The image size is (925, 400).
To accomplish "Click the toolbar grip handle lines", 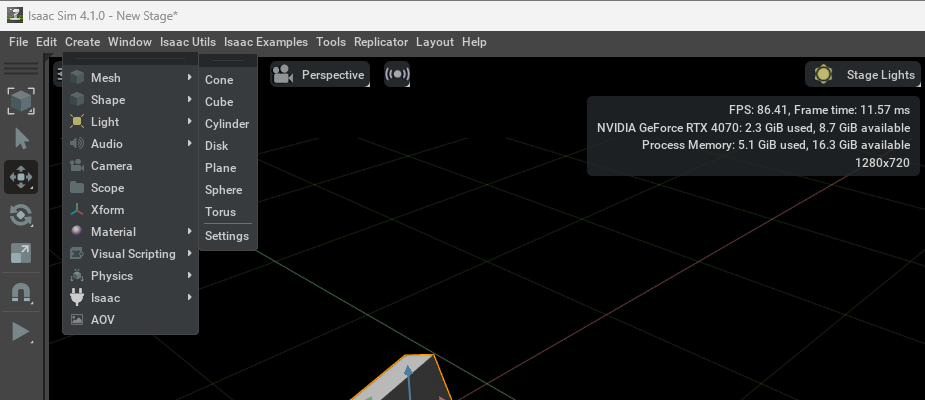I will [x=21, y=70].
